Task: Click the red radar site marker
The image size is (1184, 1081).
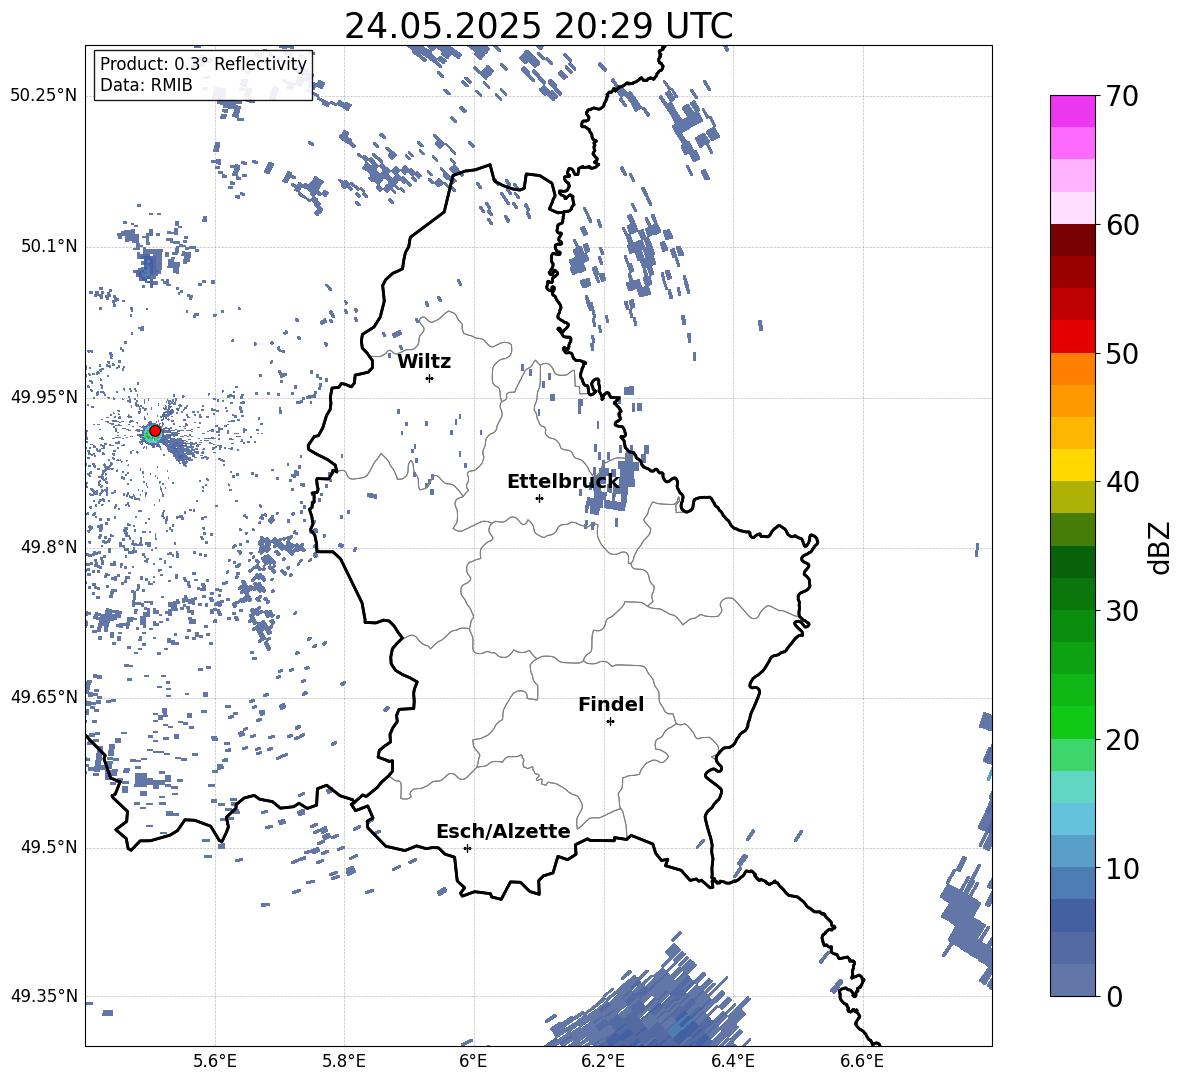Action: [x=155, y=431]
